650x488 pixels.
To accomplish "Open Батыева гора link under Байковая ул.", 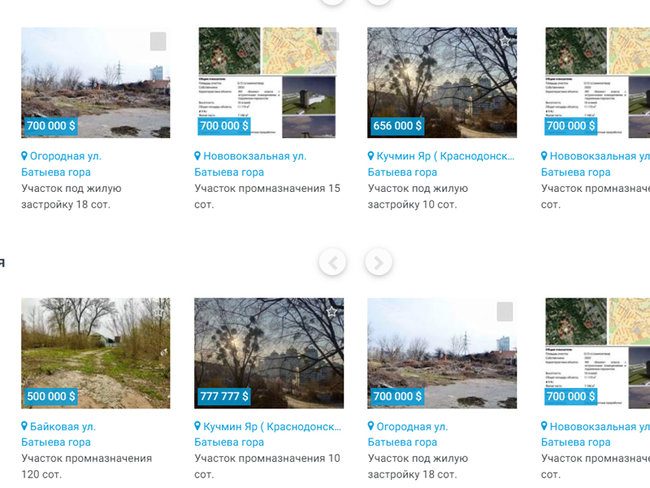I will (x=56, y=442).
